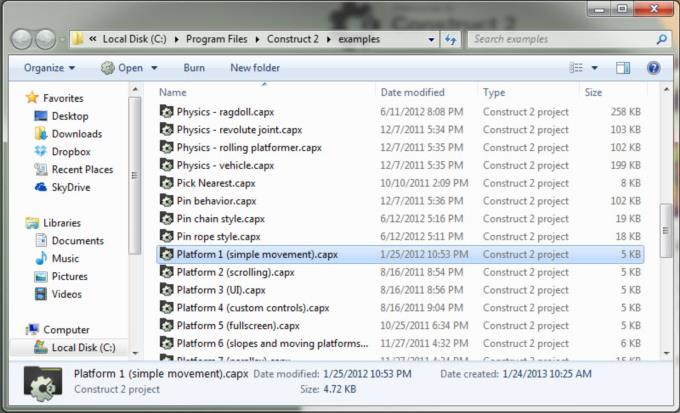
Task: Click the Dropbox icon in sidebar
Action: tap(41, 151)
